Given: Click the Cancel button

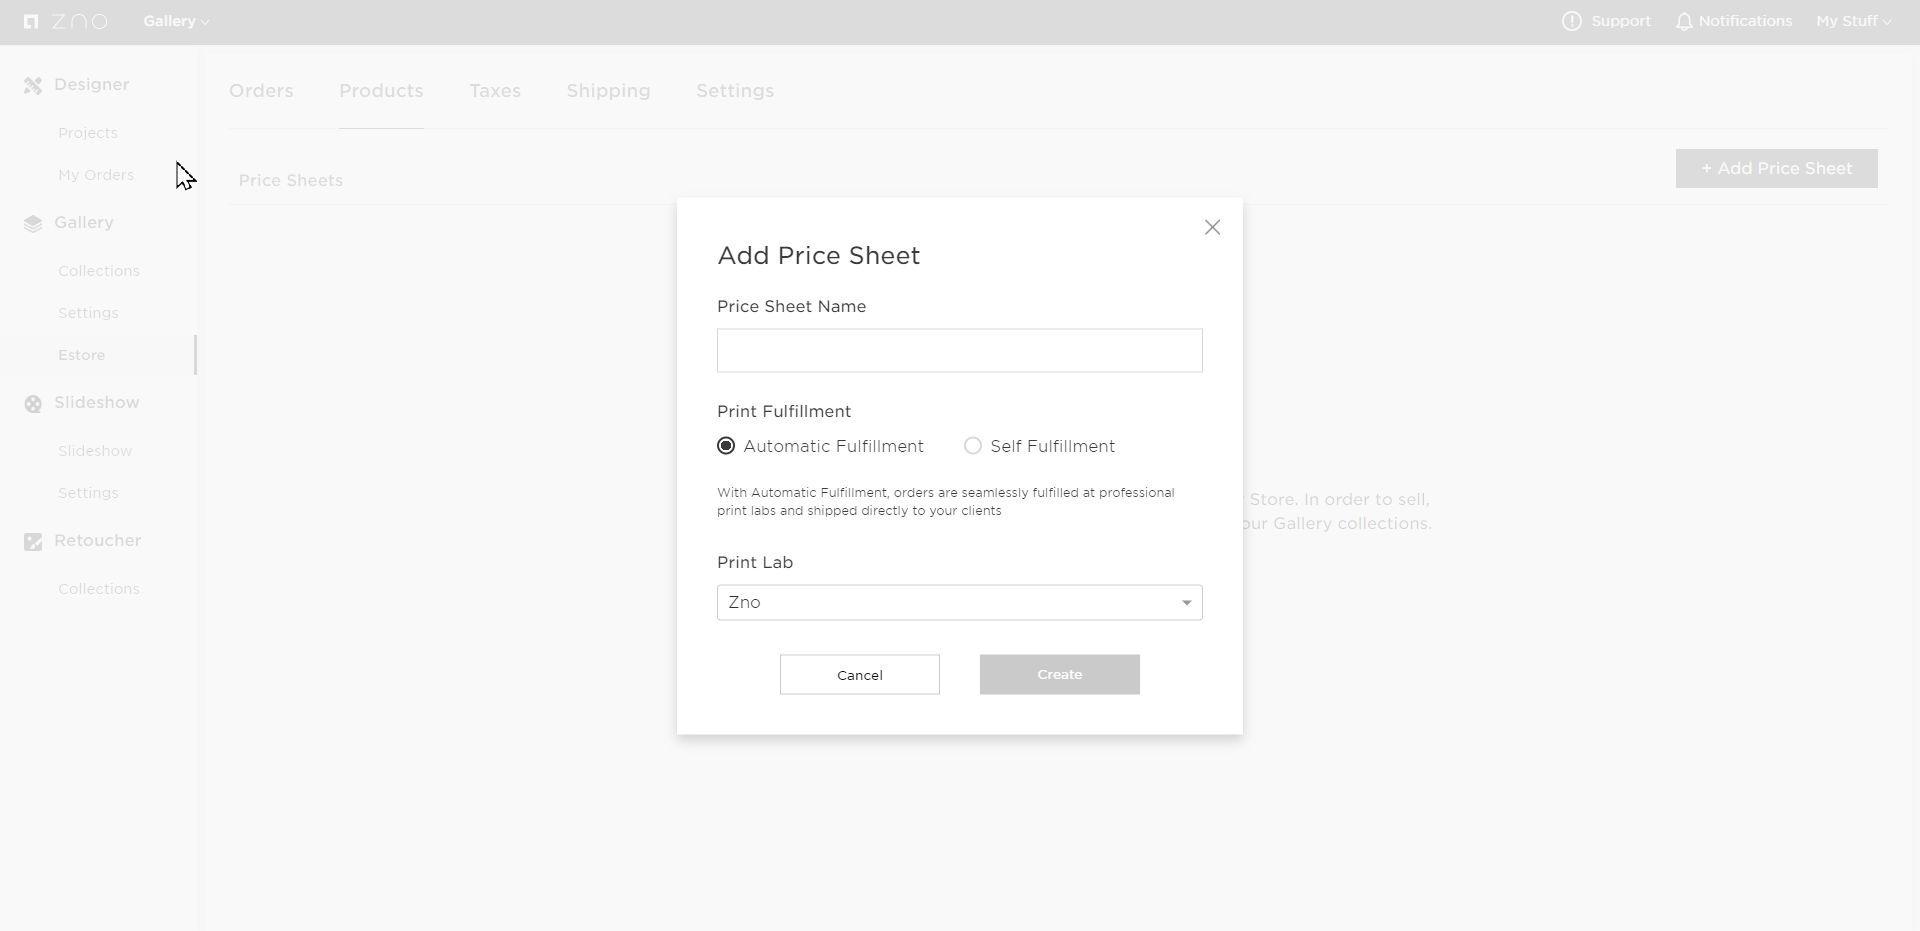Looking at the screenshot, I should 859,675.
